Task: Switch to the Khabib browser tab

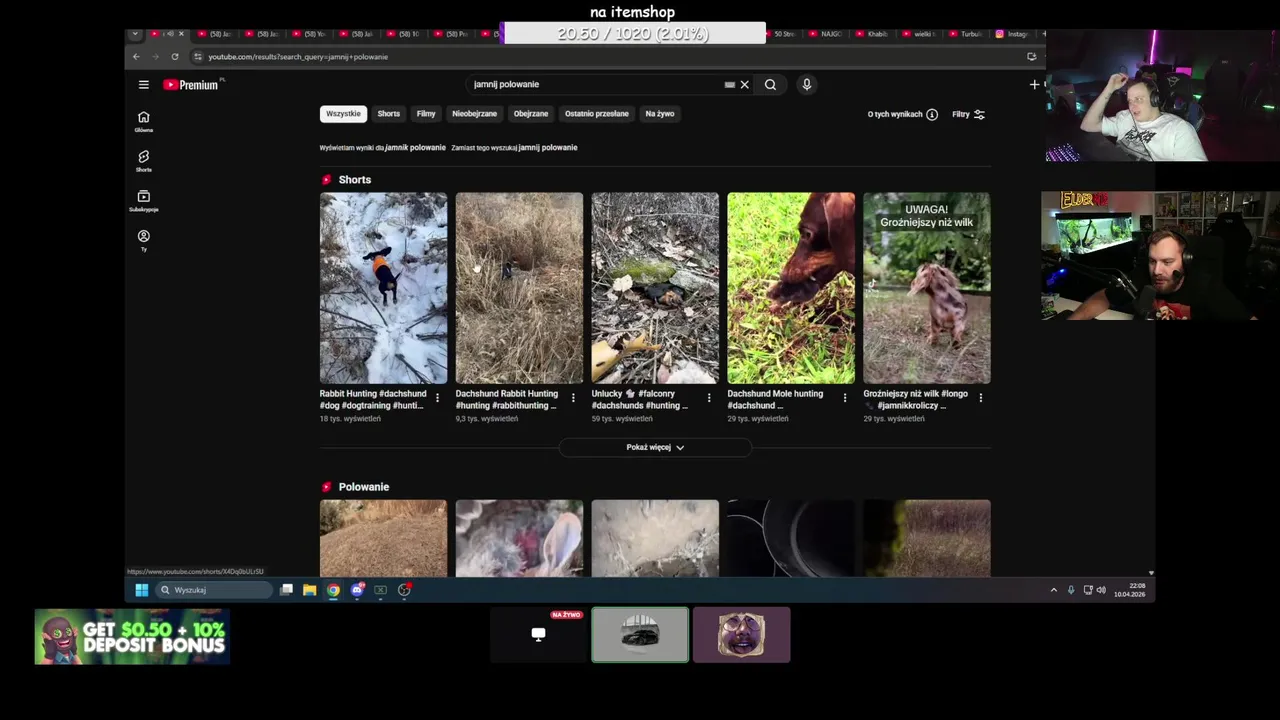Action: coord(872,34)
